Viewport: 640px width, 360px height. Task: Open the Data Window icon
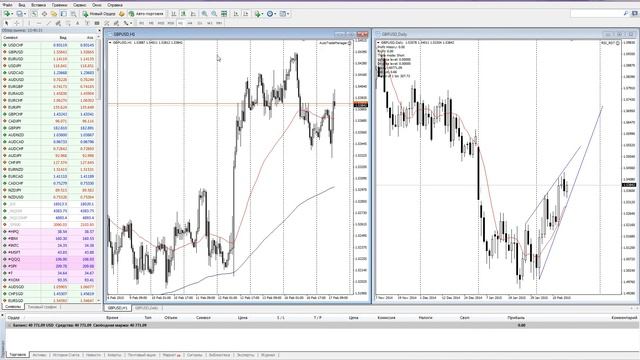[44, 13]
